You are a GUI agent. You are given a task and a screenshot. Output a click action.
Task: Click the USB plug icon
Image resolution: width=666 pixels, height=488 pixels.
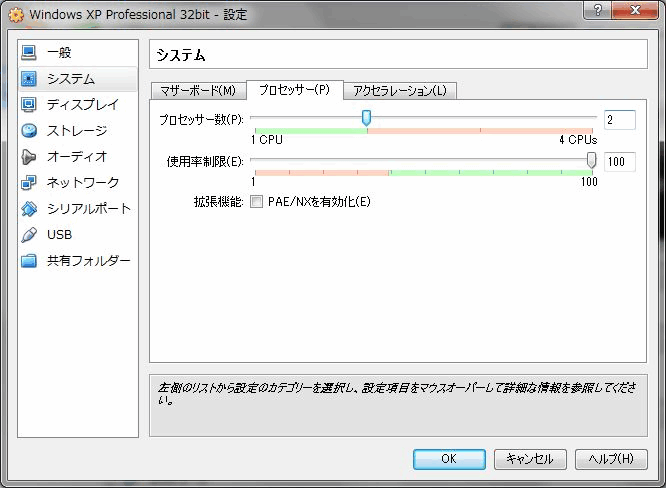click(29, 234)
